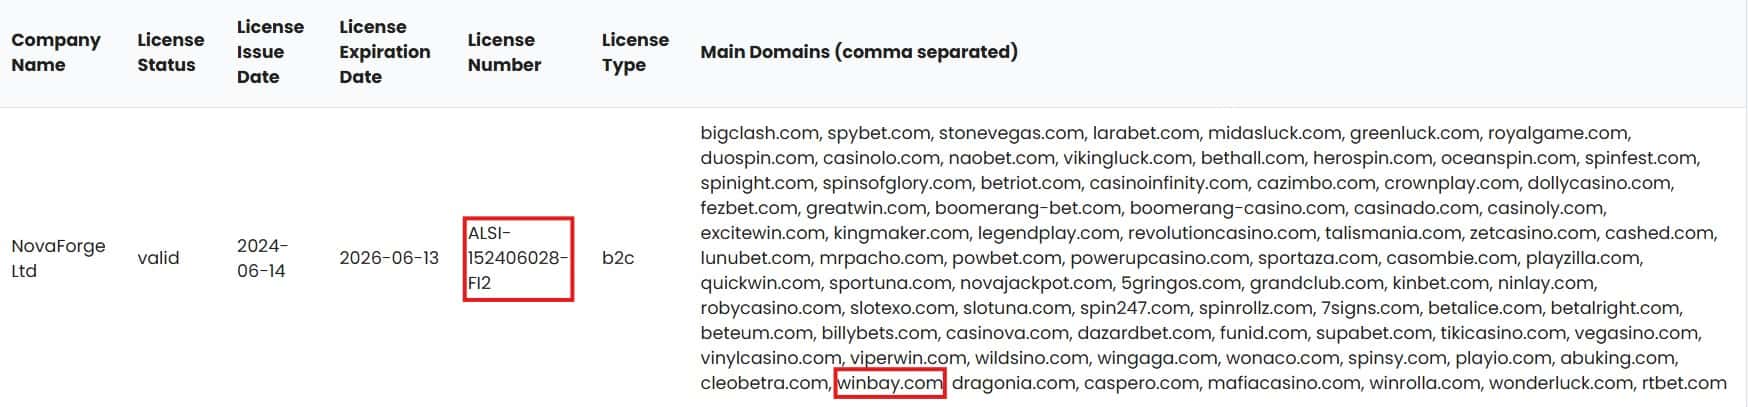
Task: Click the 2024-06-14 issue date cell
Action: click(262, 258)
